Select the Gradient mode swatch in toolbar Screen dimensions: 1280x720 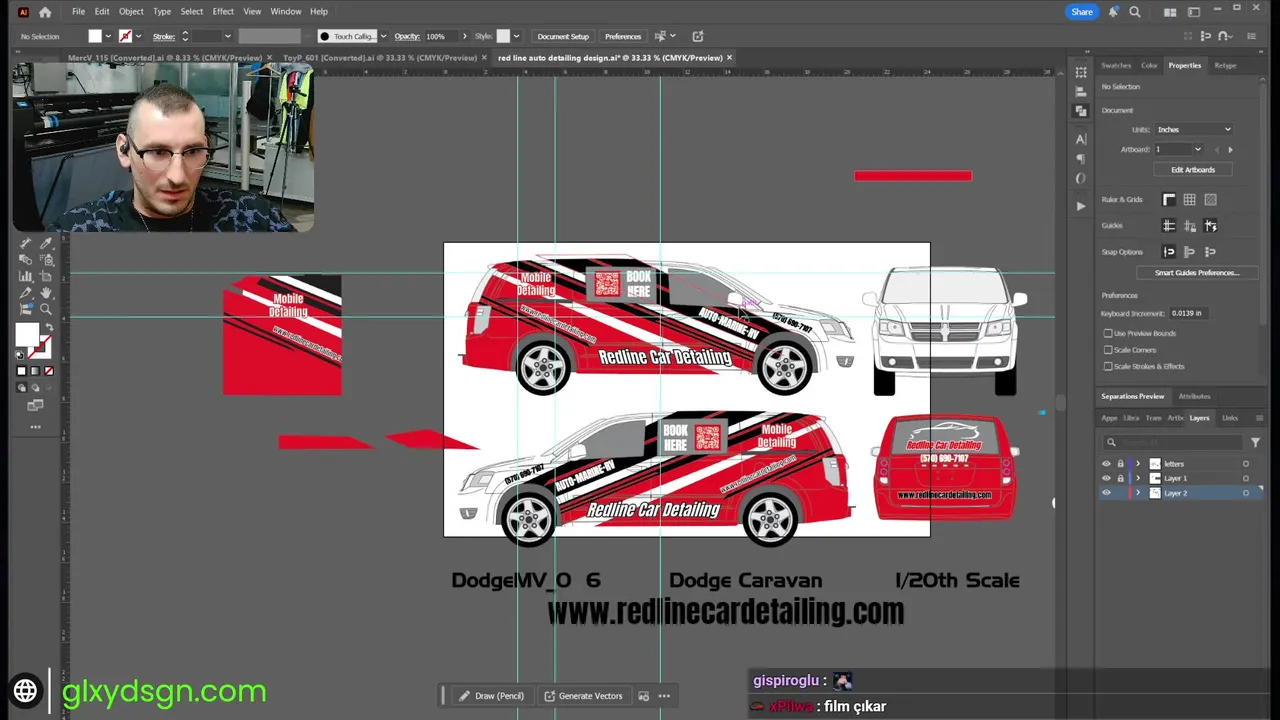pos(35,371)
